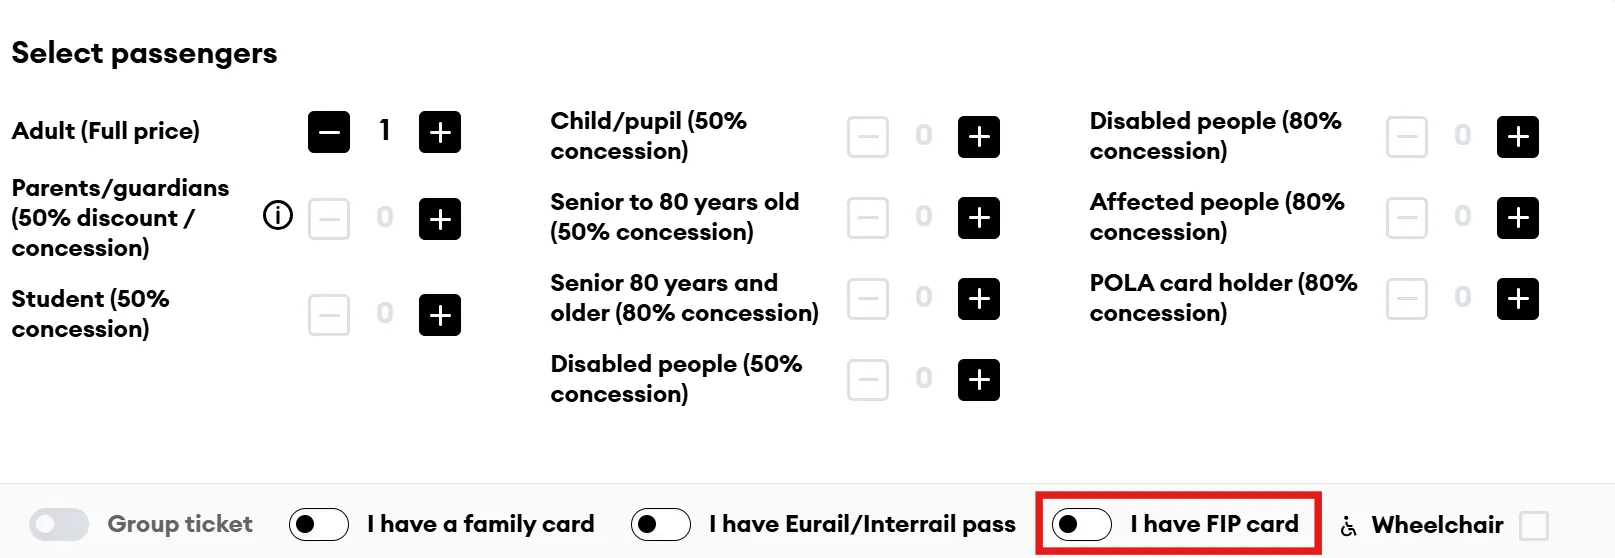
Task: Decrease Adult (Full price) passenger count
Action: point(329,132)
